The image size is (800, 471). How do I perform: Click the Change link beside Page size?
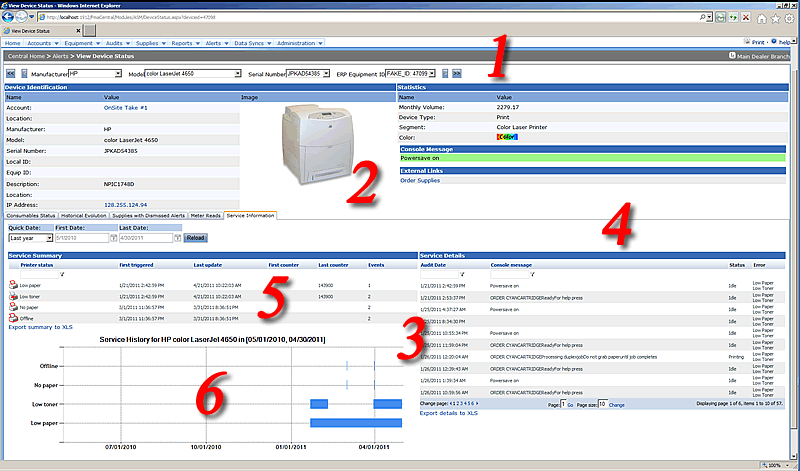click(x=617, y=405)
